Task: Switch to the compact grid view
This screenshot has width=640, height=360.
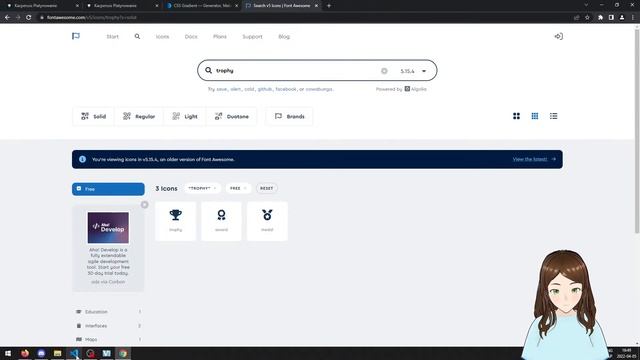Action: [x=535, y=116]
